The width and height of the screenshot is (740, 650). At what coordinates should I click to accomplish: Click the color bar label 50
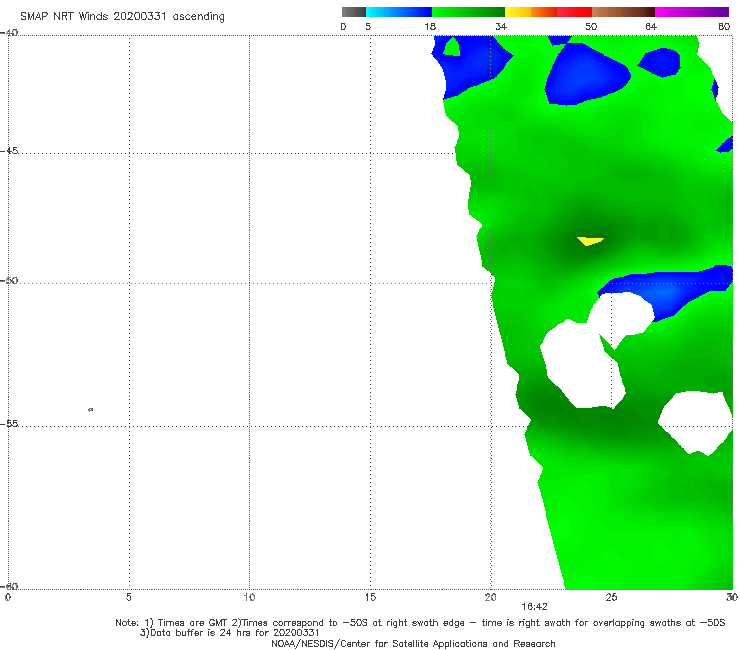591,27
